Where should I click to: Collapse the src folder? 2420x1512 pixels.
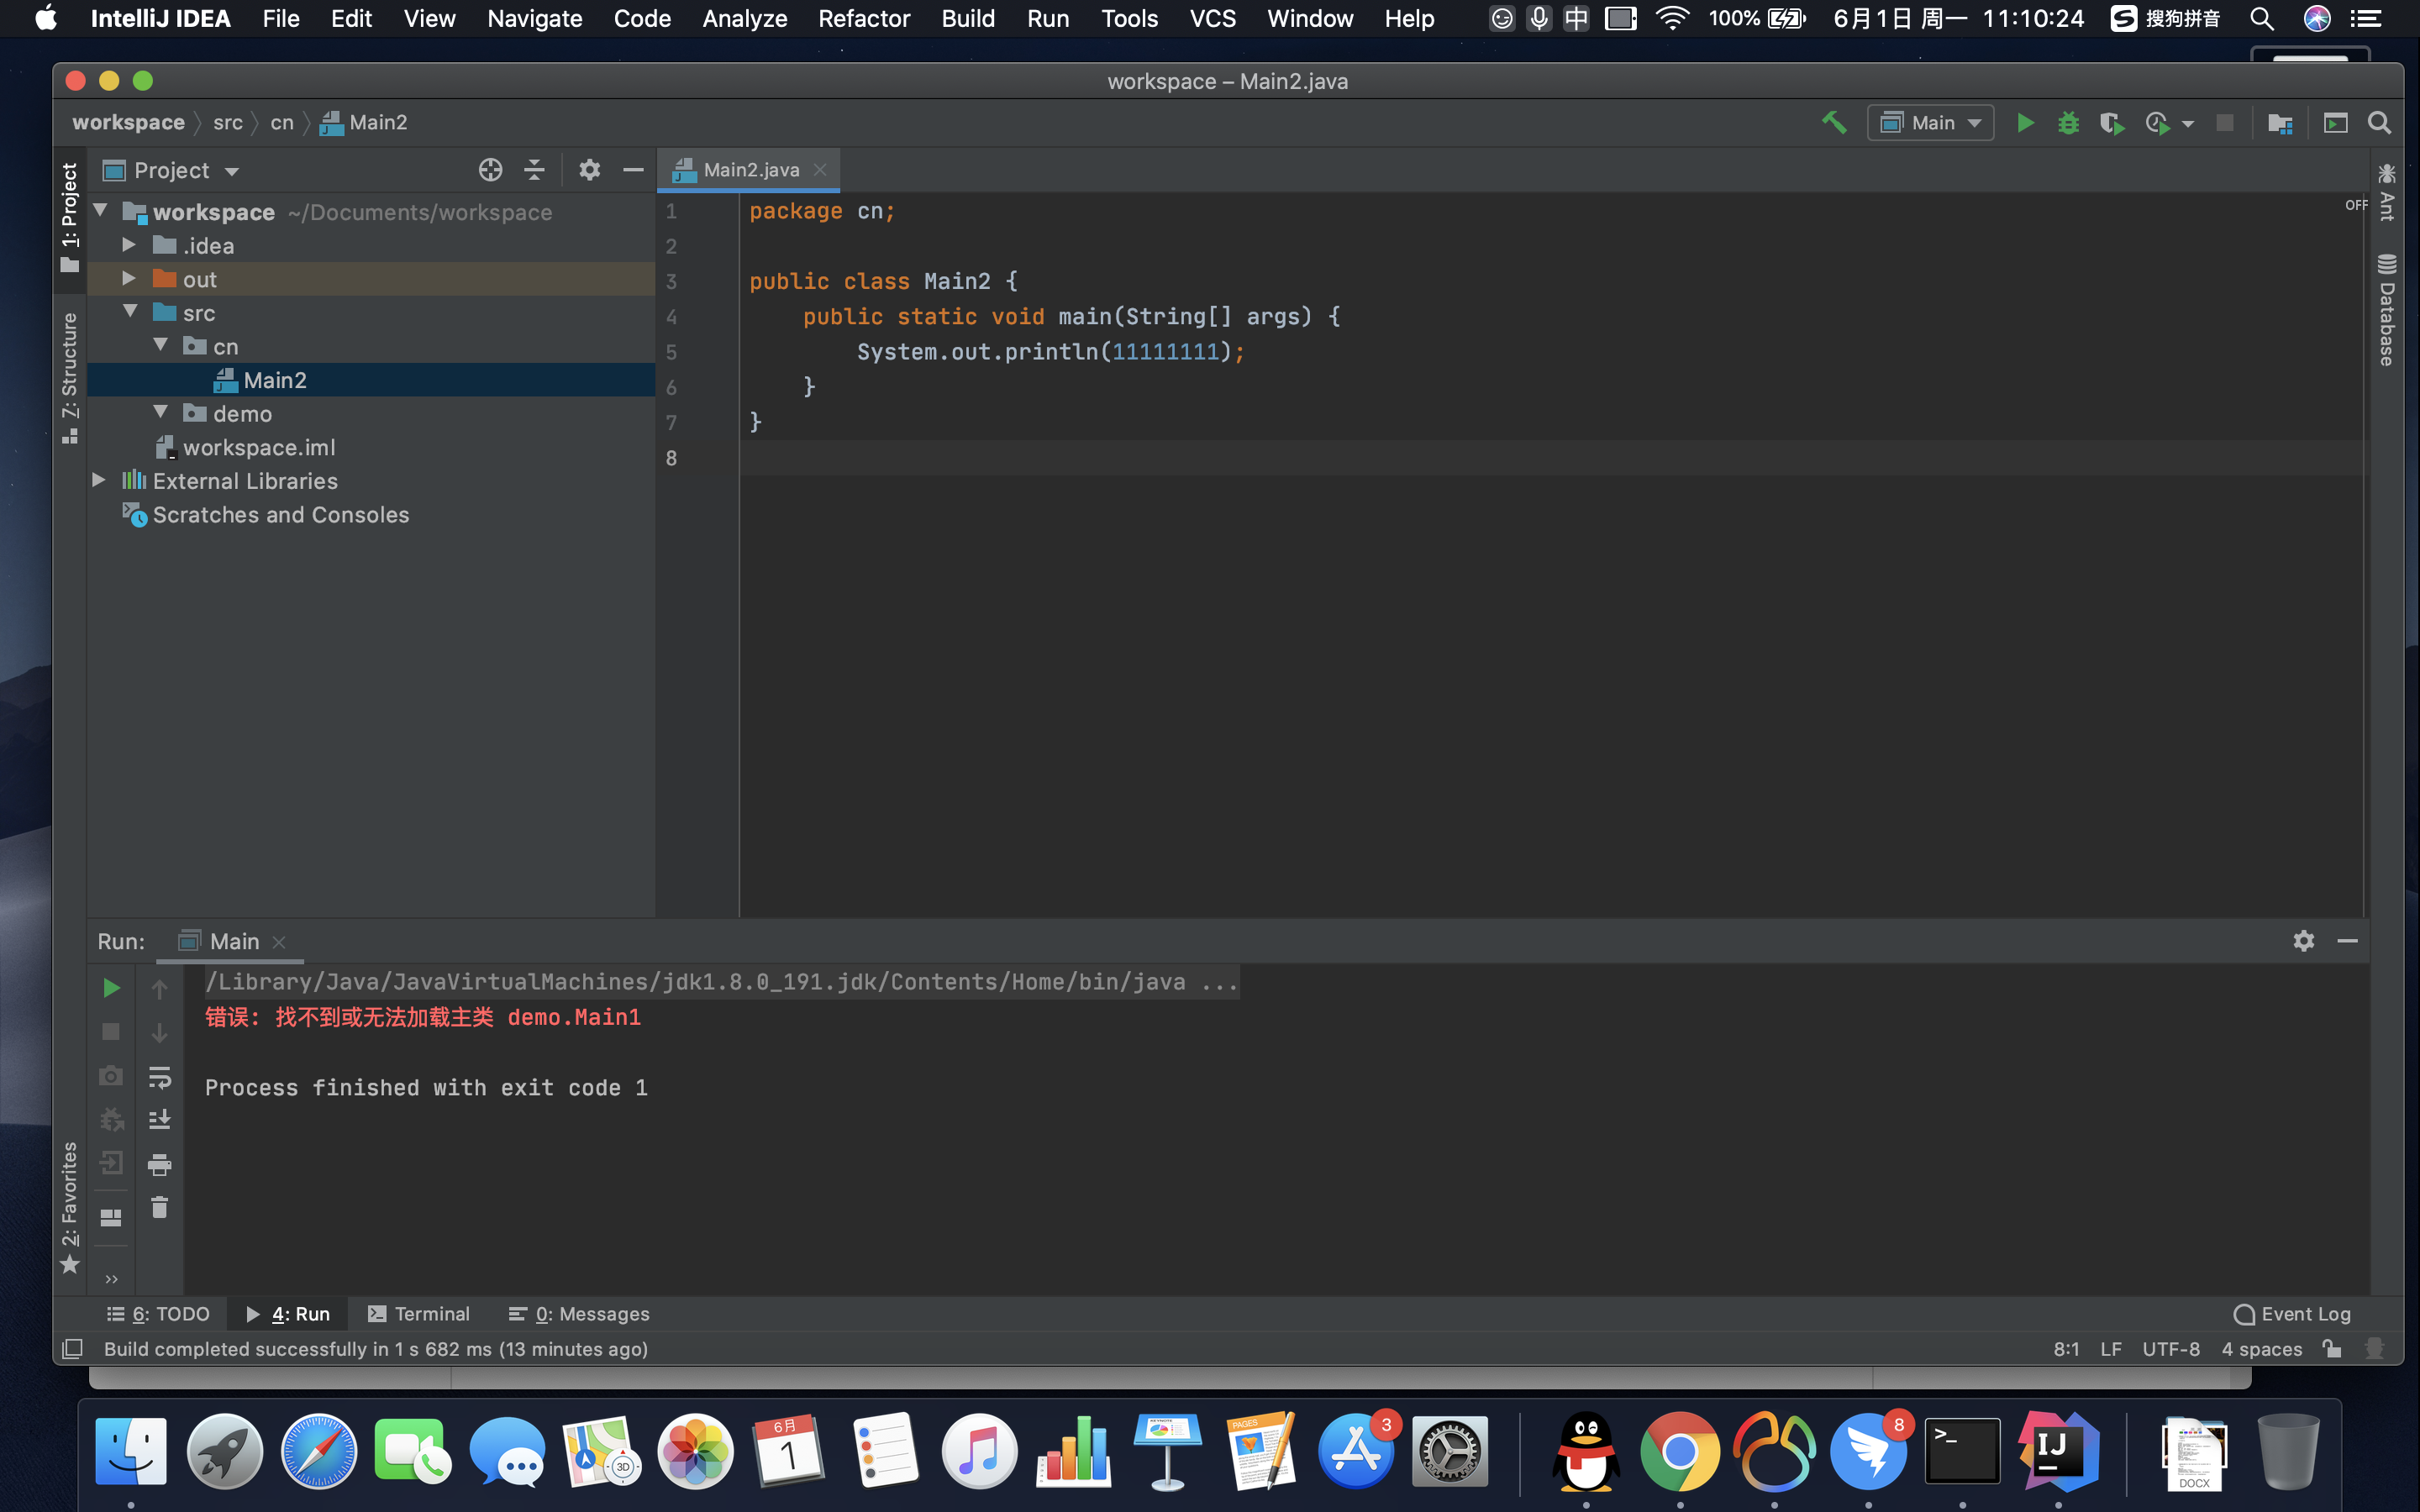[130, 312]
